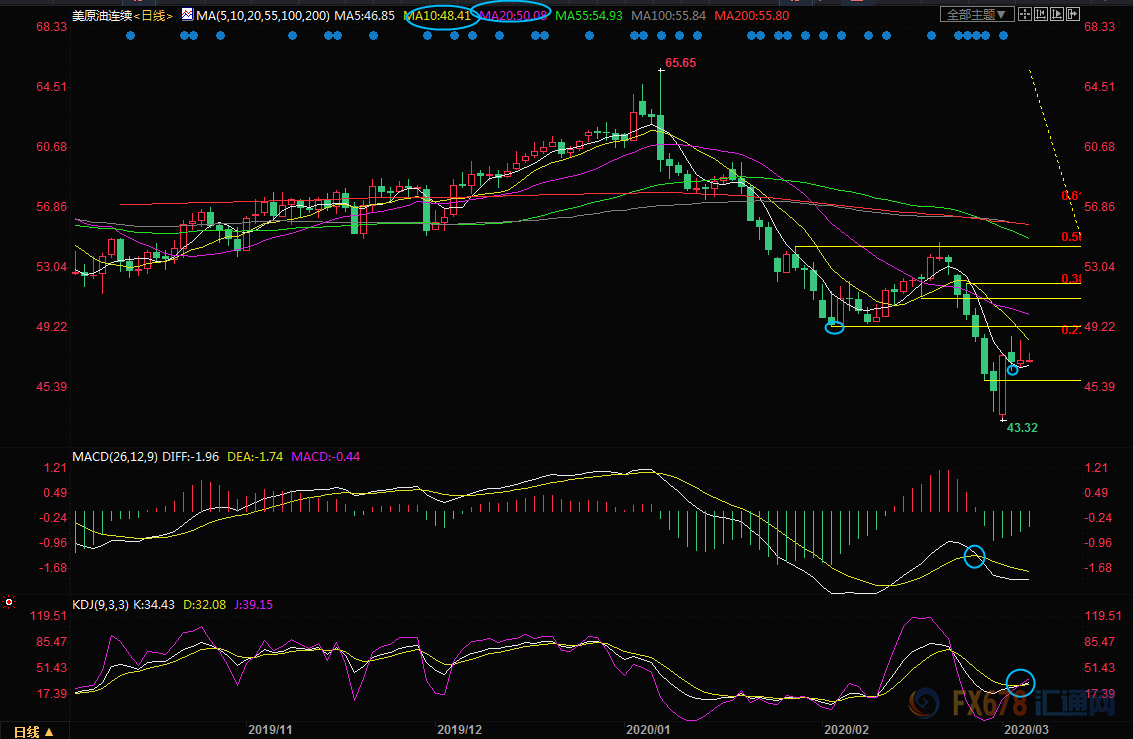Click the rightmost blue event dot at chart top
This screenshot has width=1133, height=739.
(x=1002, y=35)
